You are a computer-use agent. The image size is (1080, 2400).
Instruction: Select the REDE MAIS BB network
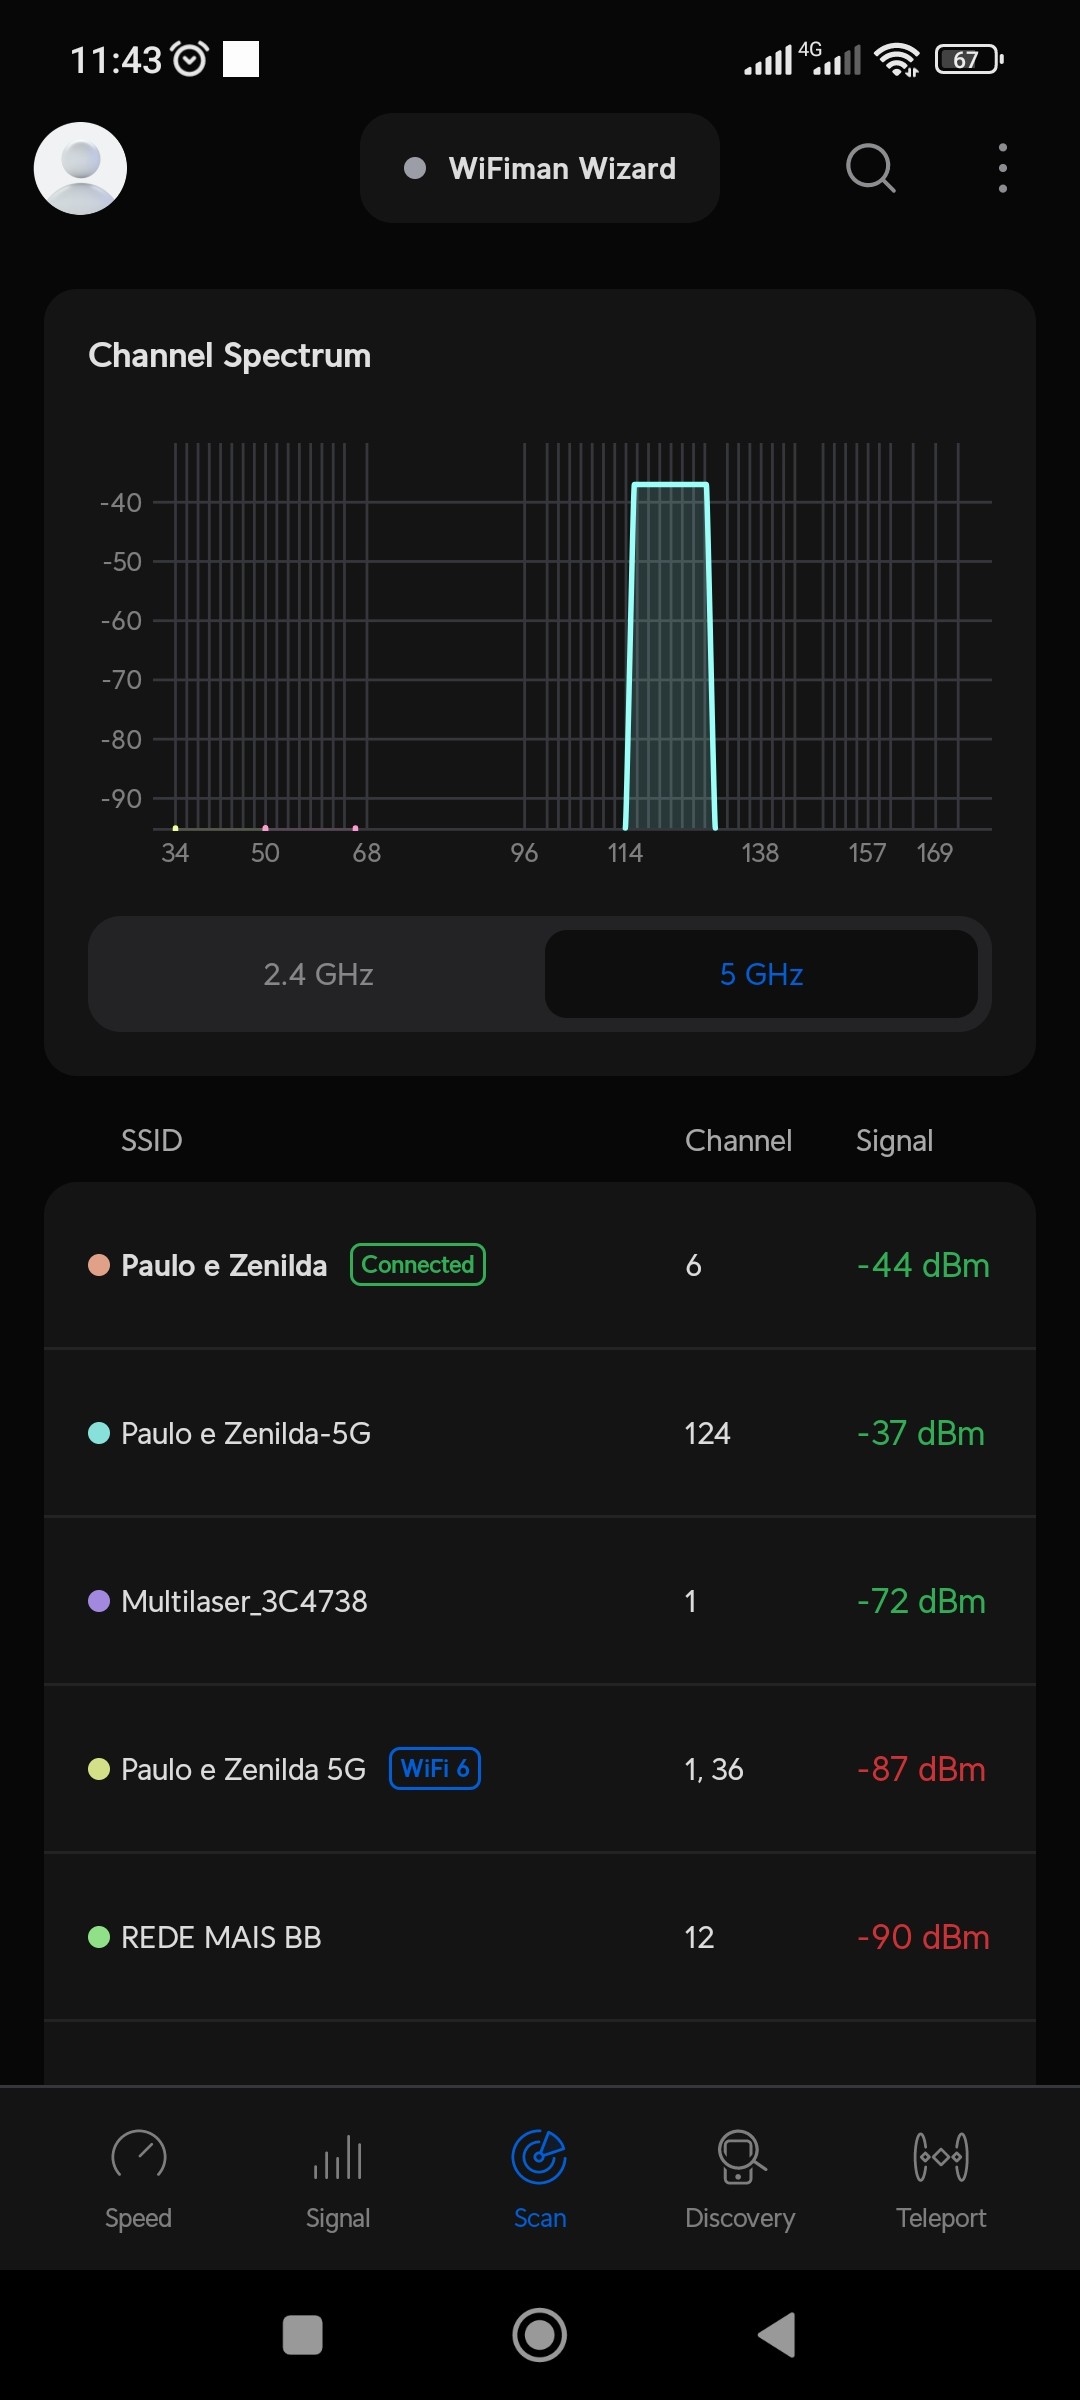click(221, 1938)
